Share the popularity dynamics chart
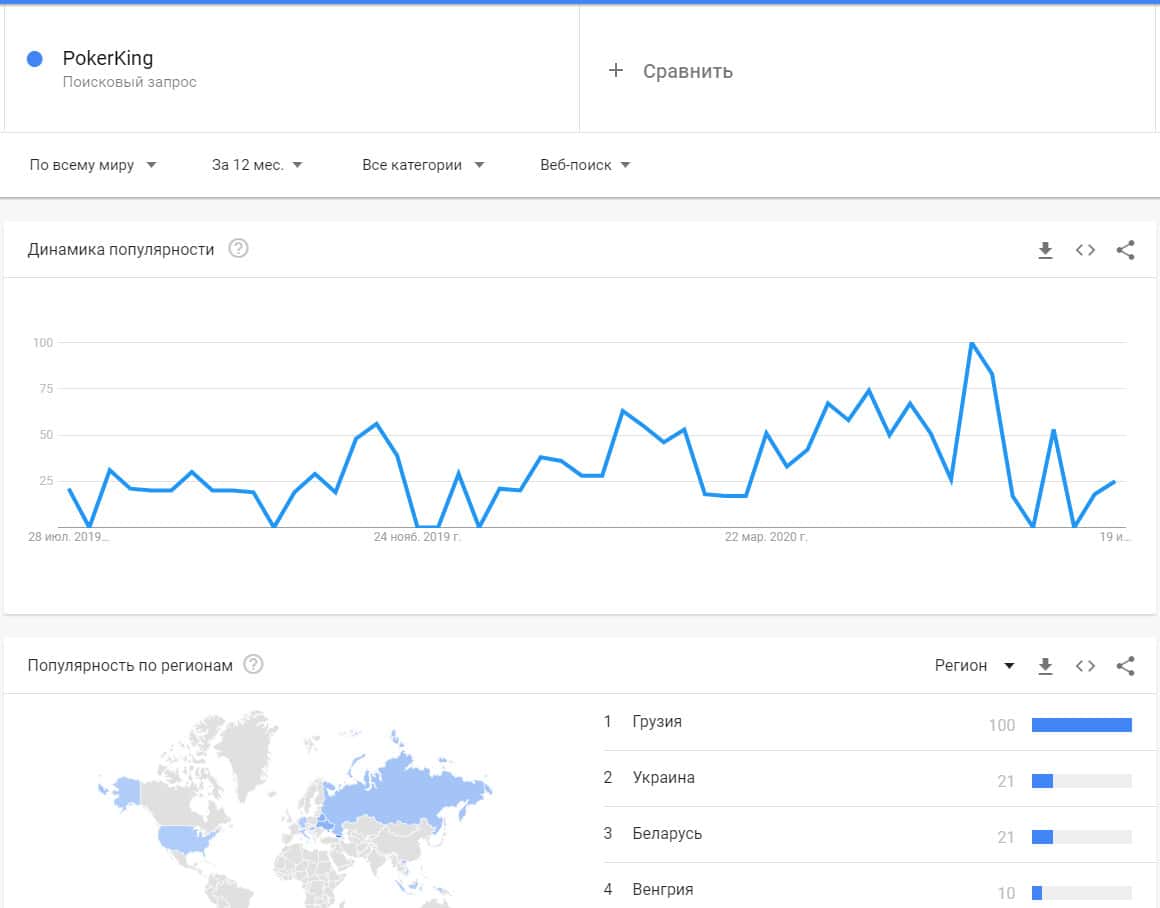The width and height of the screenshot is (1160, 908). tap(1125, 250)
